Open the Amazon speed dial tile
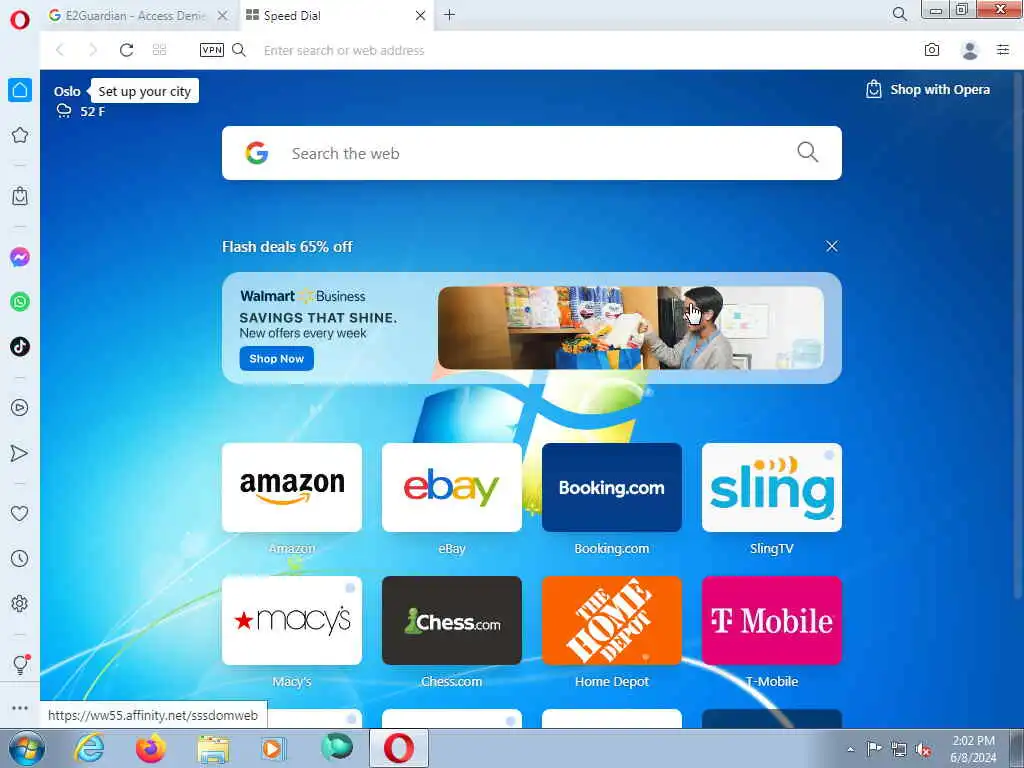Screen dimensions: 1024x768 pyautogui.click(x=292, y=488)
